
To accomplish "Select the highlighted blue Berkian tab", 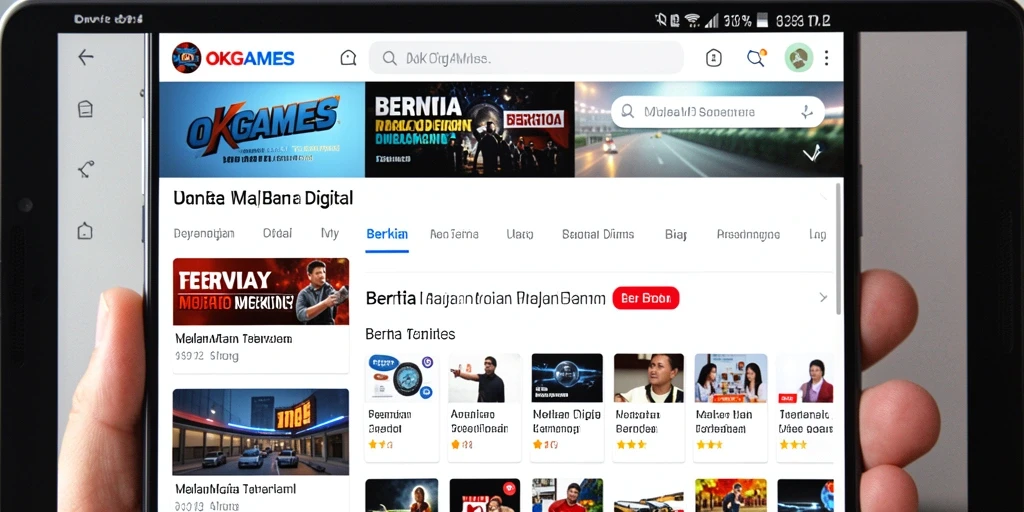I will click(387, 234).
